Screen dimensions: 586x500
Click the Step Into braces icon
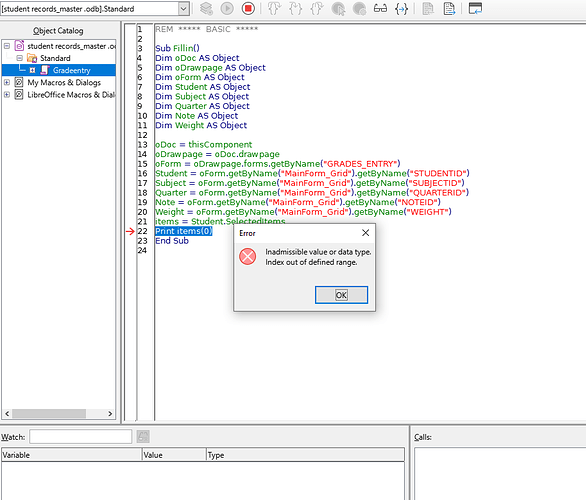[x=274, y=8]
